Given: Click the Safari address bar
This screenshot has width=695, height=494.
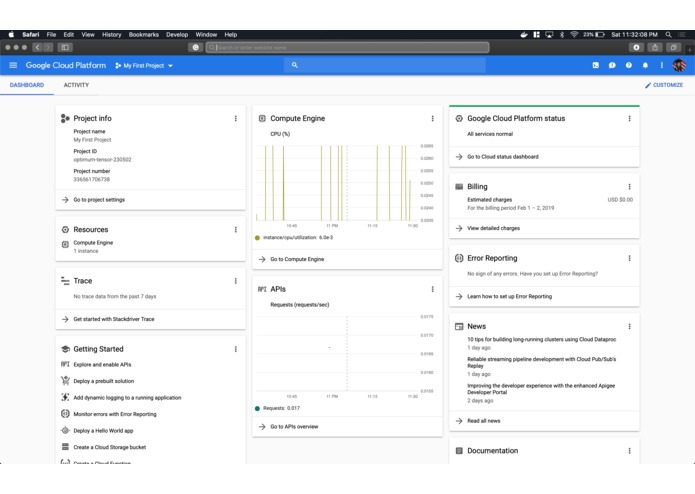Looking at the screenshot, I should pyautogui.click(x=348, y=47).
